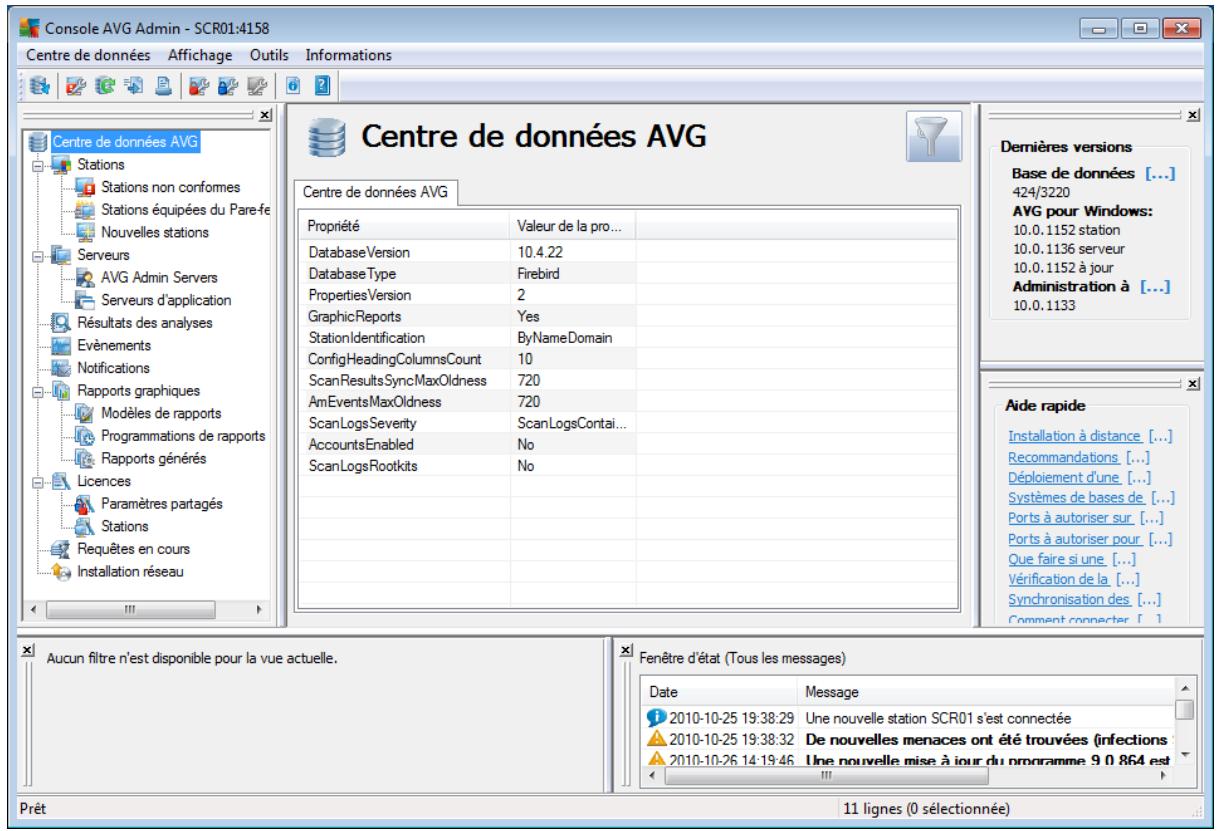
Task: Collapse the Stations tree node
Action: click(40, 165)
